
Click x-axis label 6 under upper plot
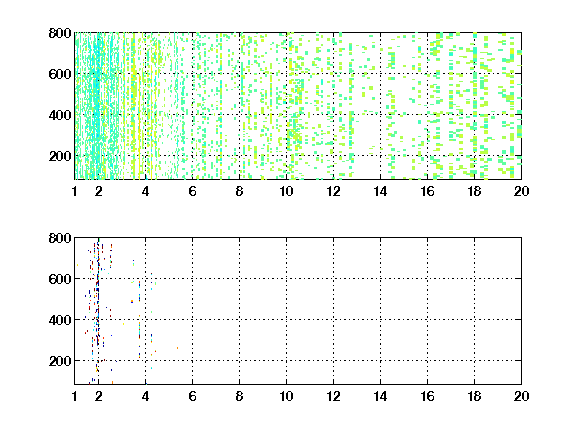(x=192, y=191)
